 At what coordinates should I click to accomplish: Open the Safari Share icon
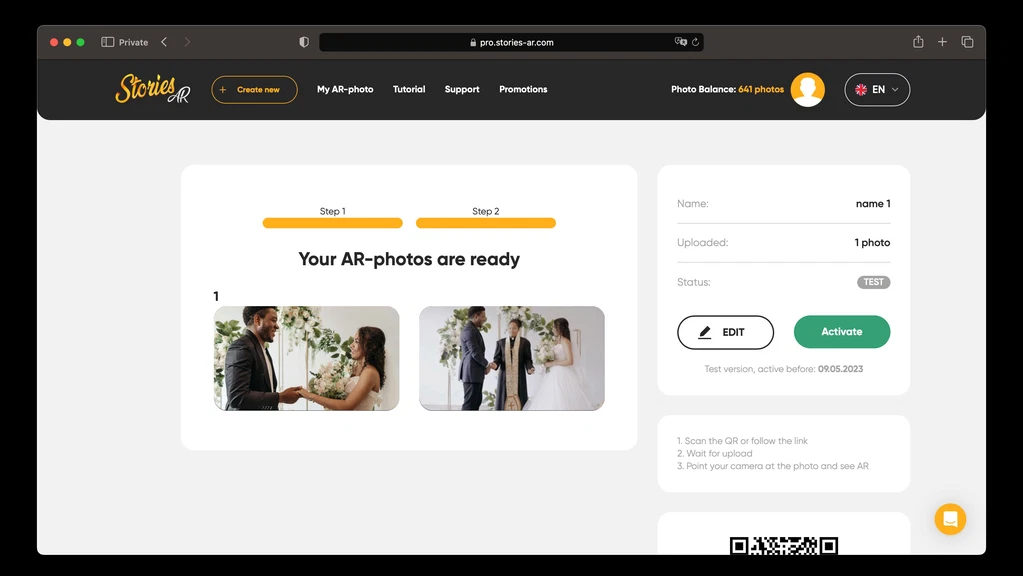click(x=918, y=42)
